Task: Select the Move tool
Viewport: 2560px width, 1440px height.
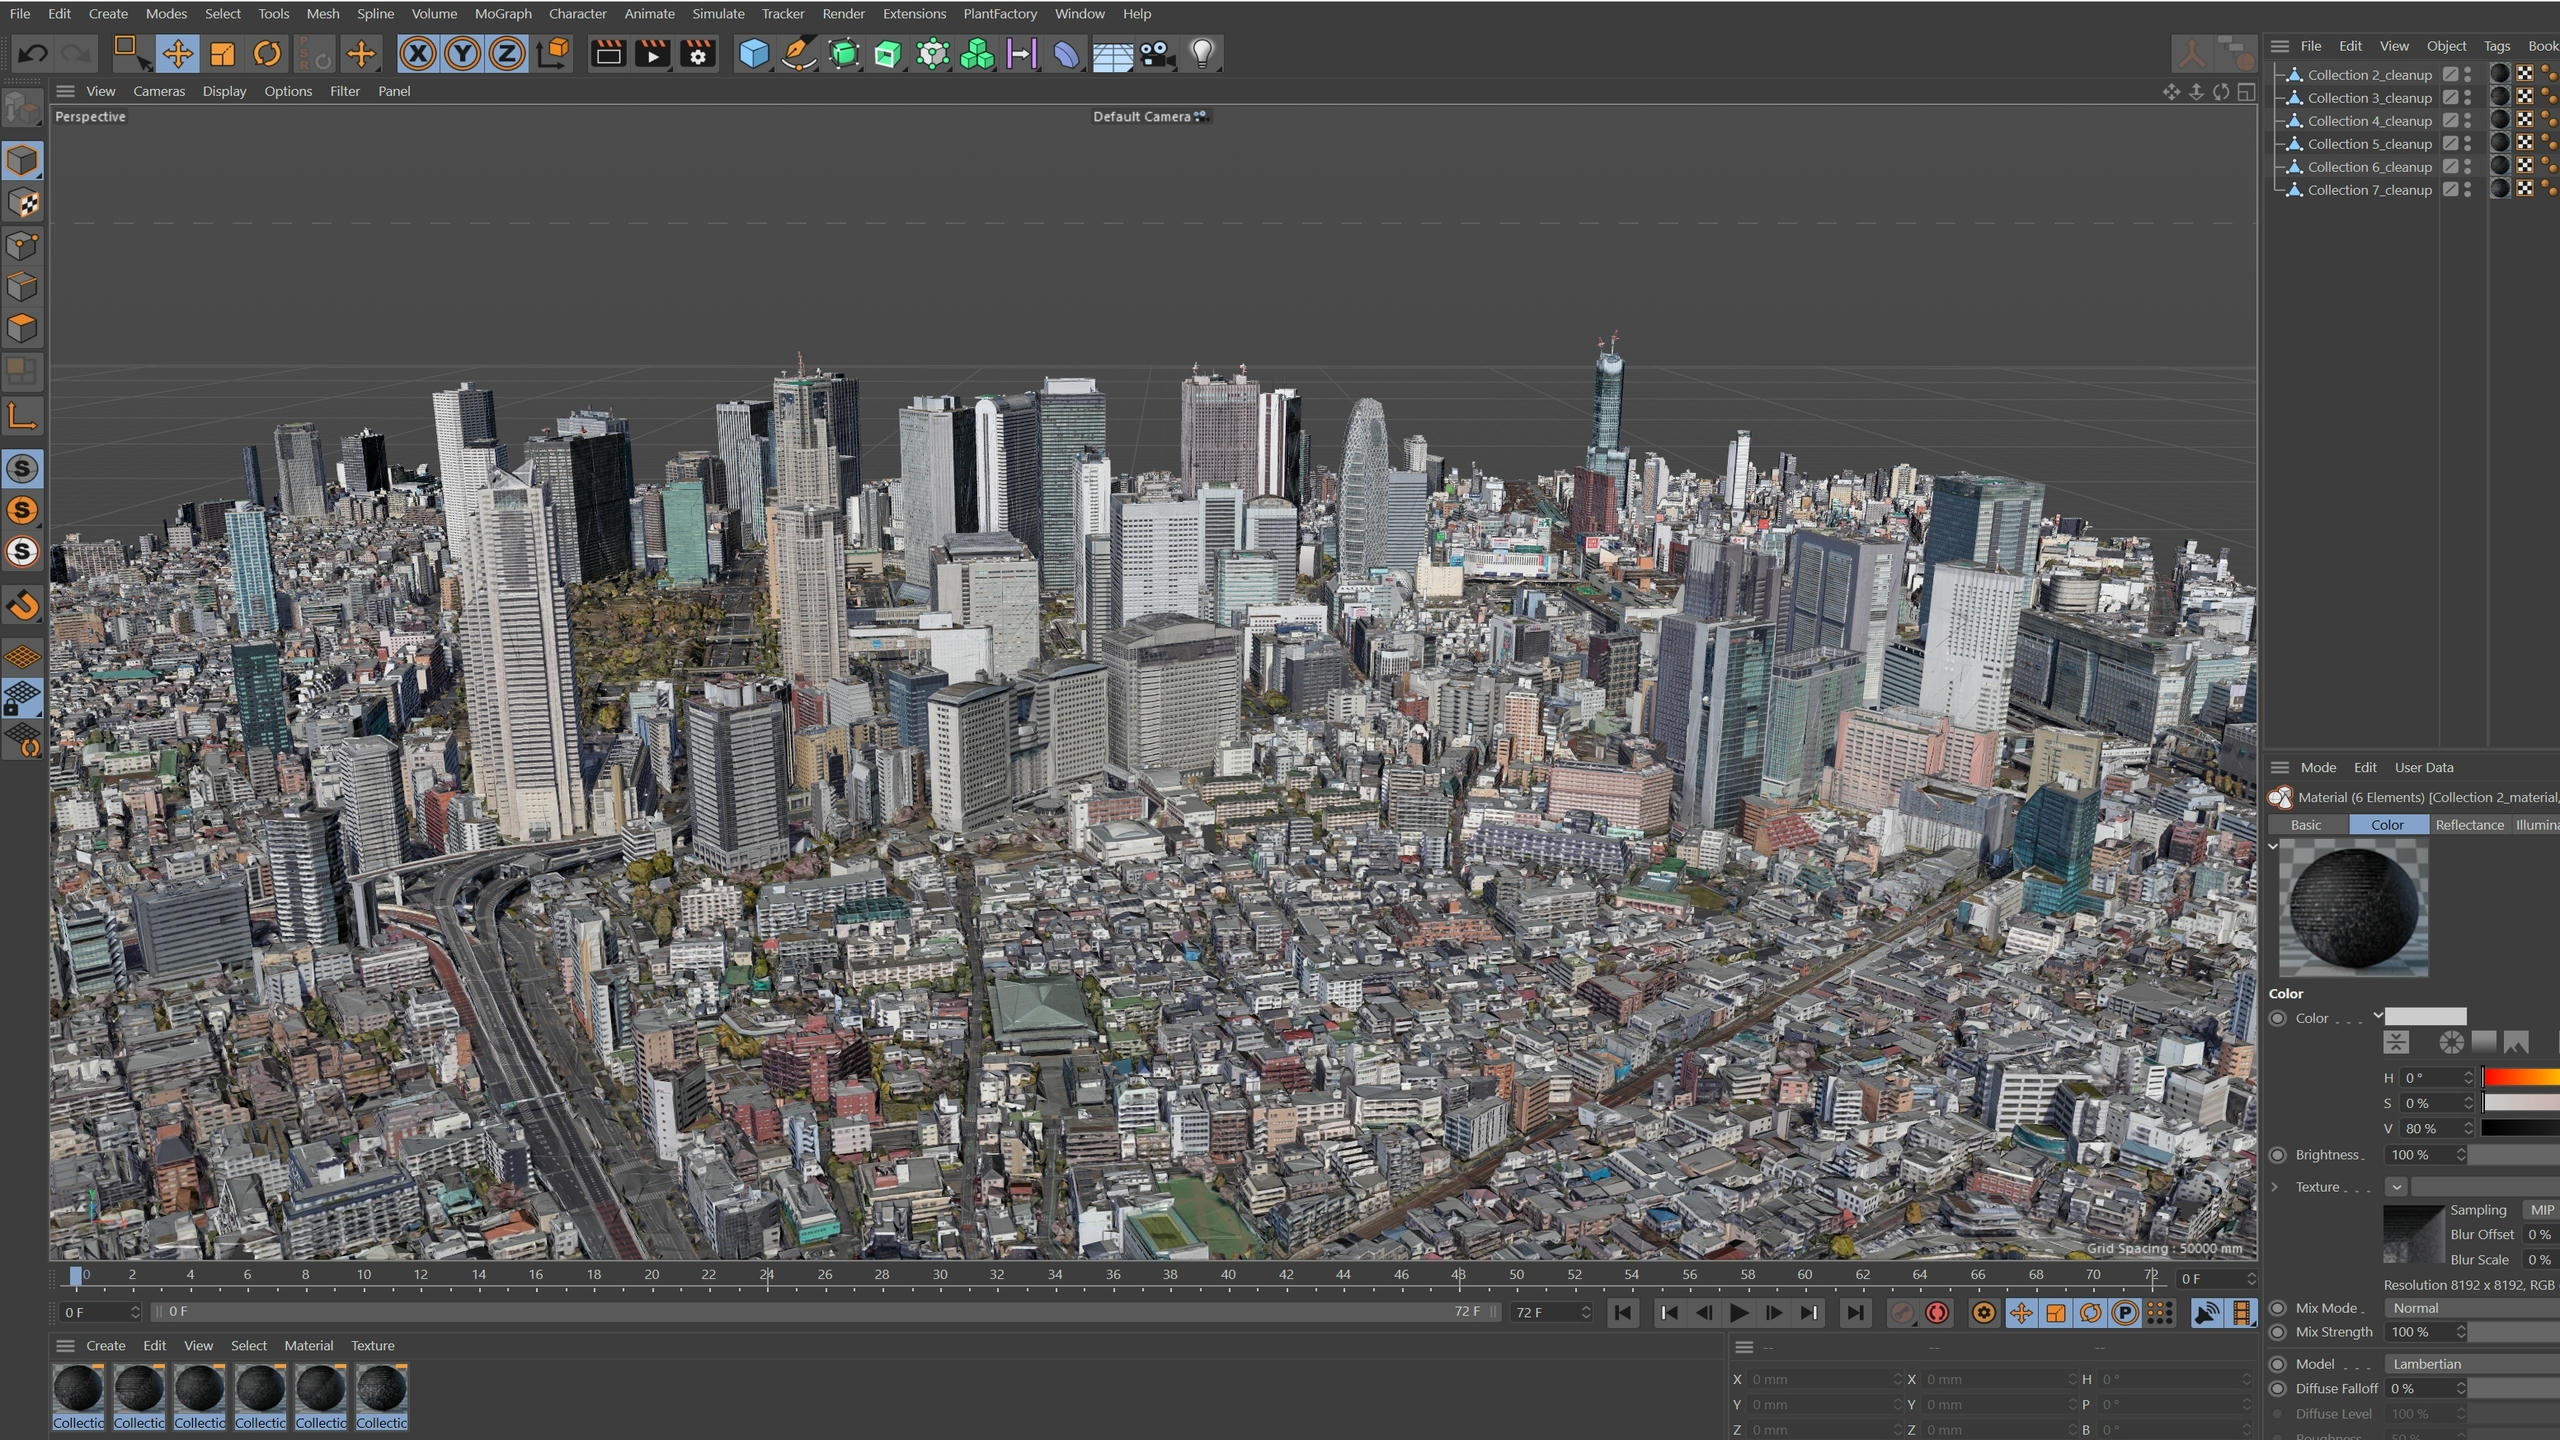Action: pyautogui.click(x=177, y=53)
